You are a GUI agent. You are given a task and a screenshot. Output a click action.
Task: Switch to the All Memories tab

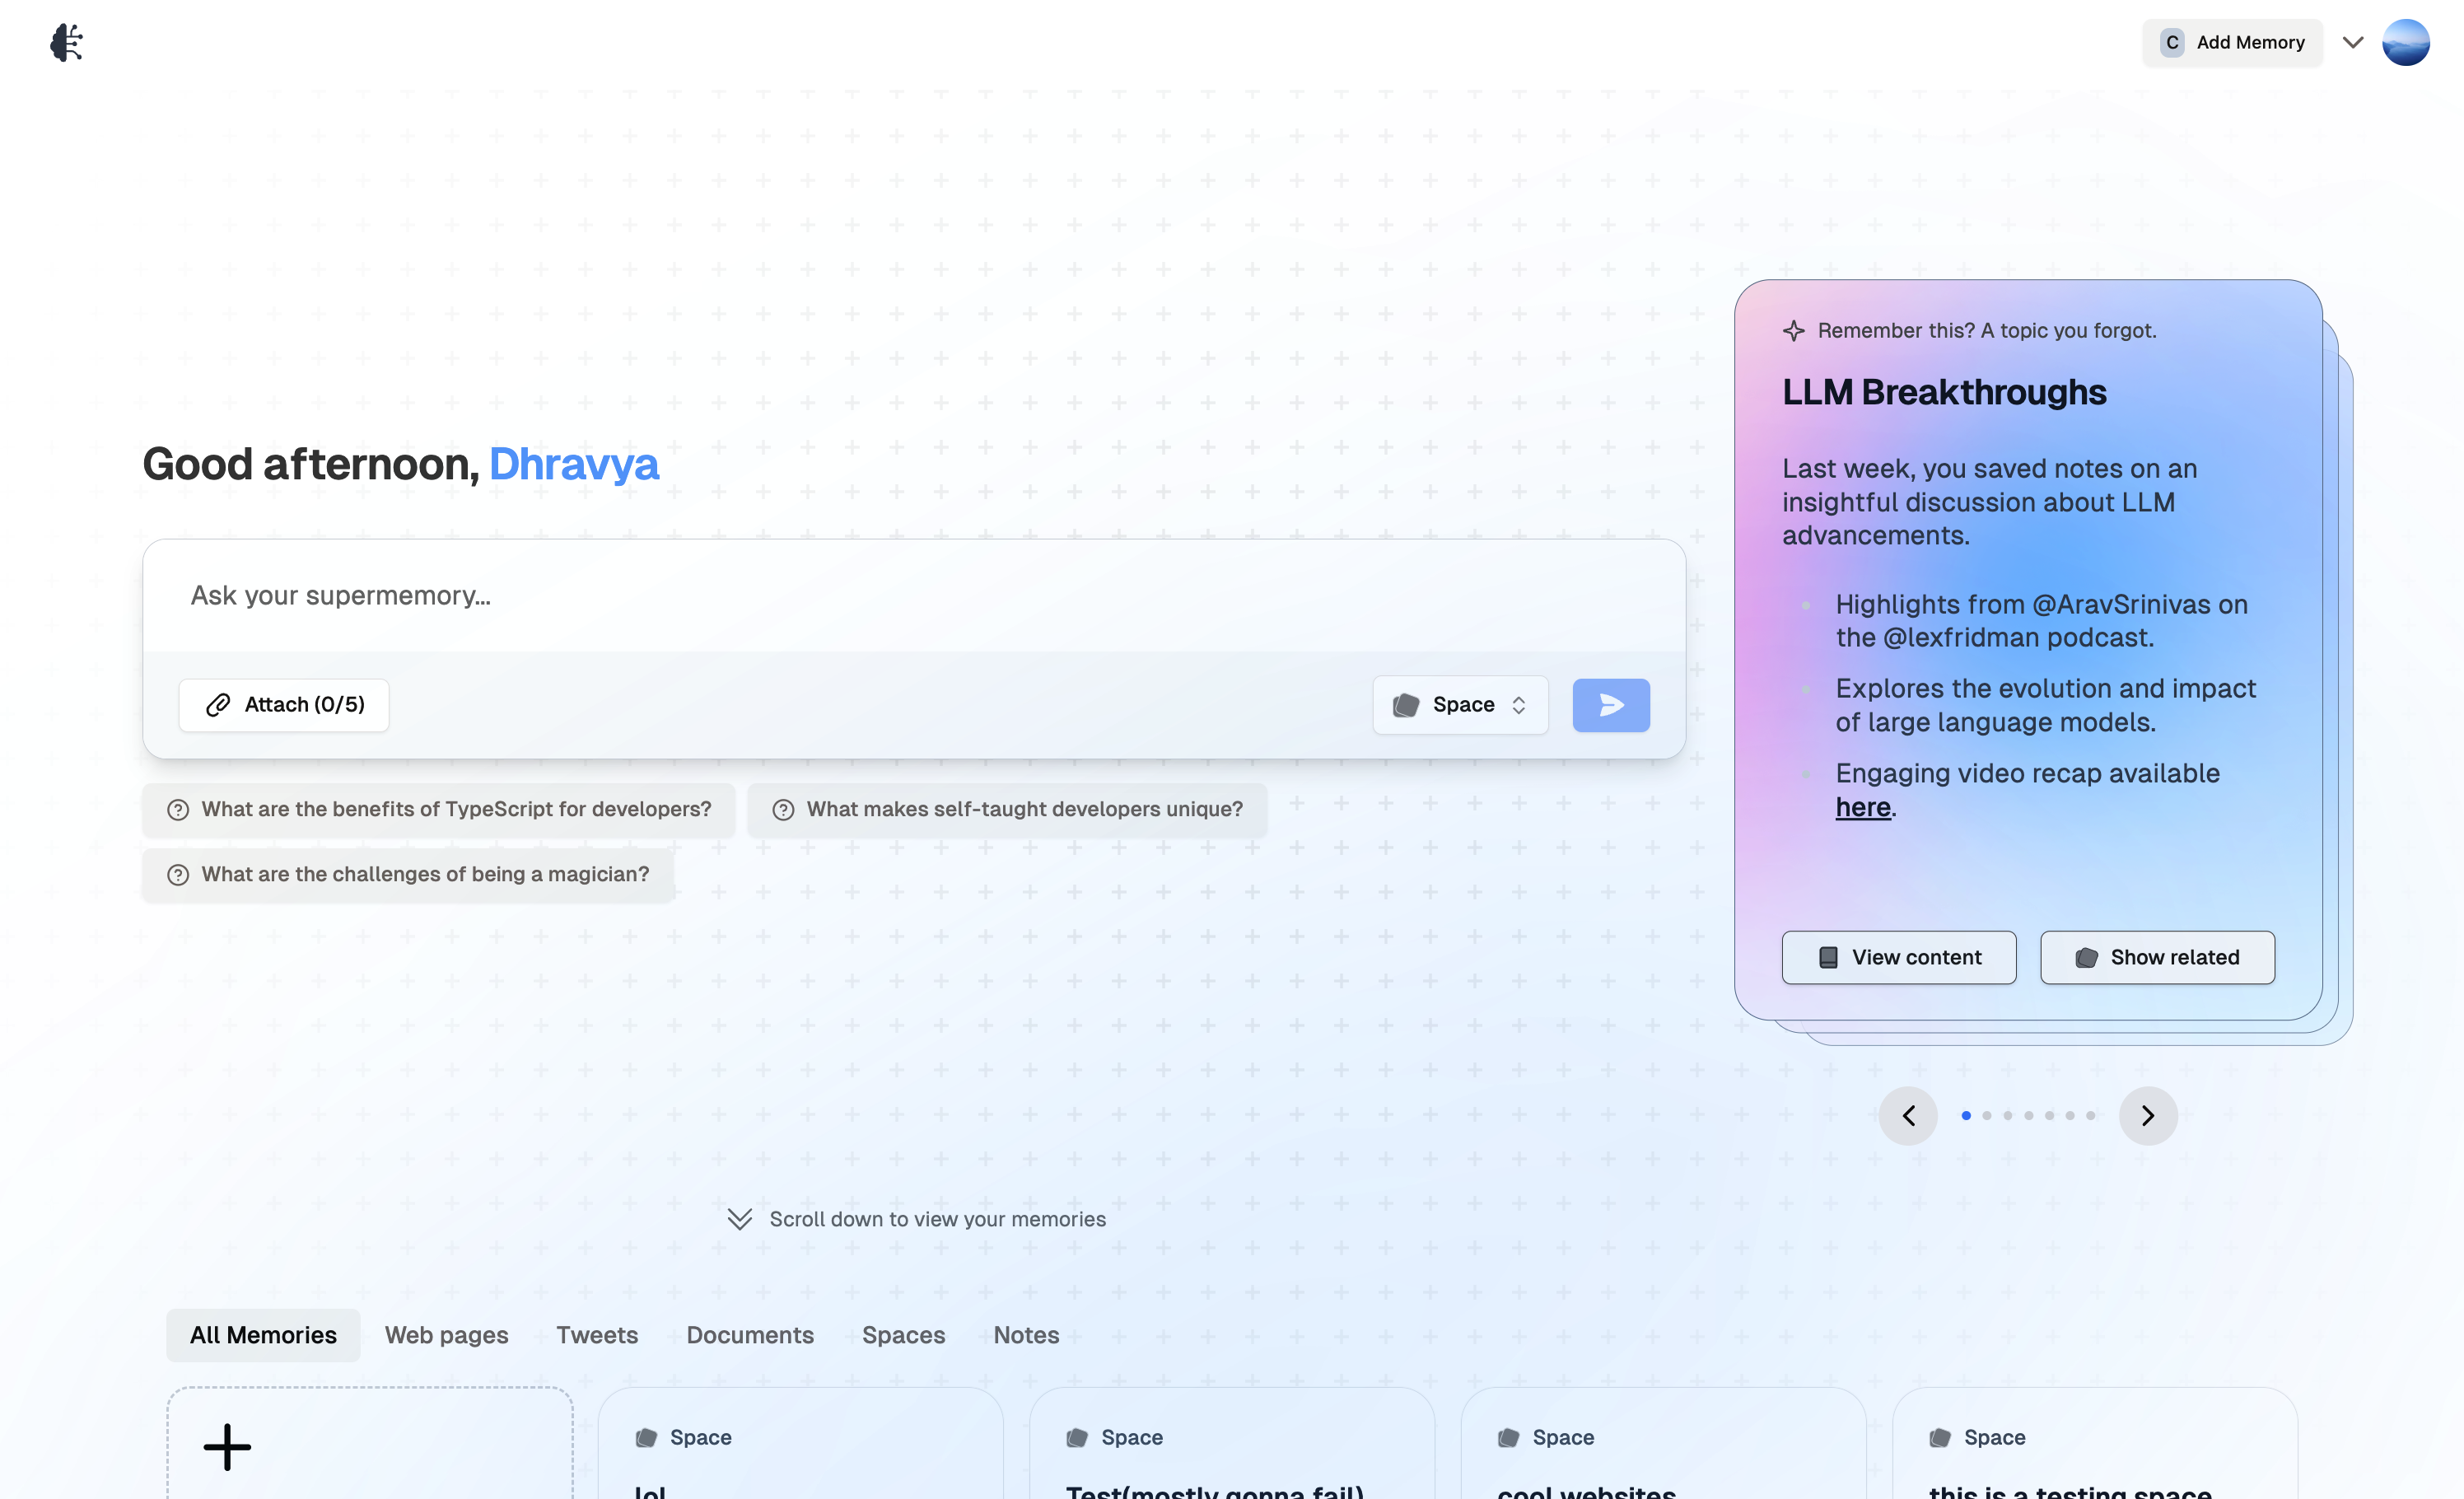tap(263, 1336)
